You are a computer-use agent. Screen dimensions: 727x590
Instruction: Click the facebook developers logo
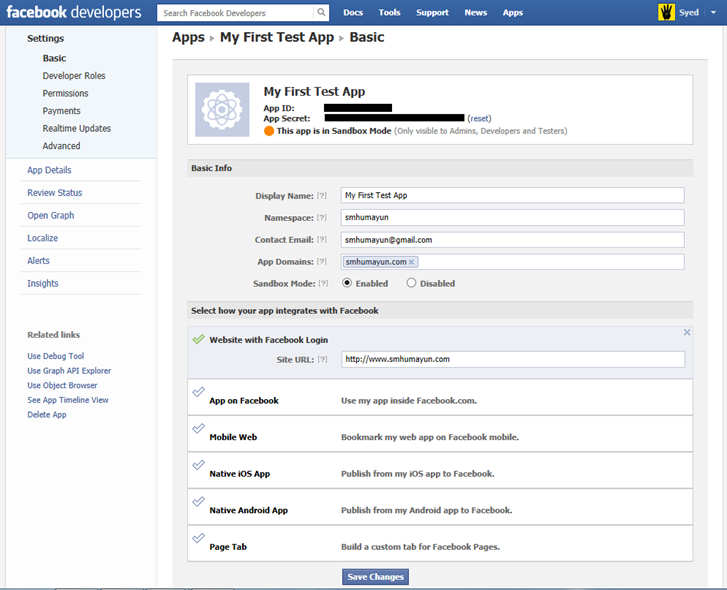tap(74, 13)
